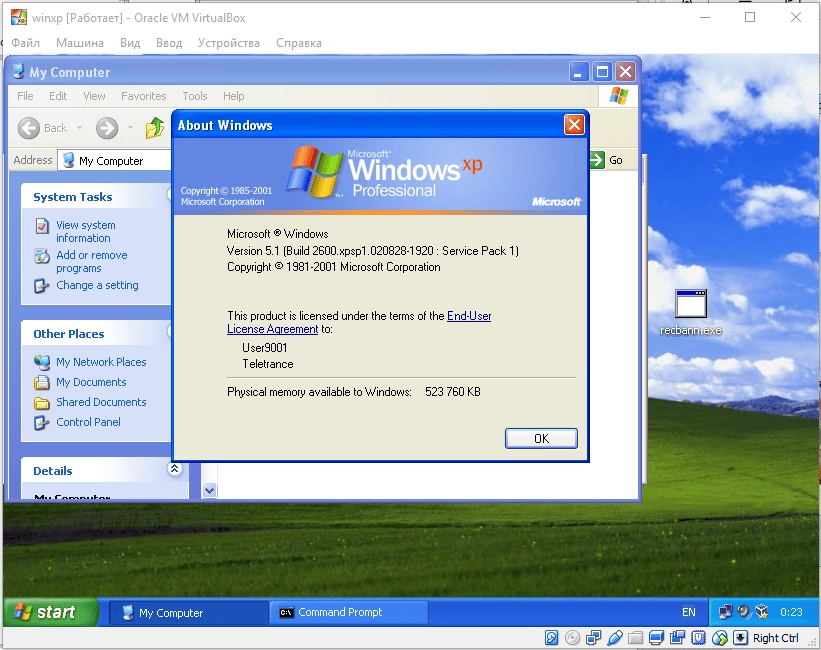Click the address bar text My Computer
Image resolution: width=821 pixels, height=650 pixels.
point(111,161)
